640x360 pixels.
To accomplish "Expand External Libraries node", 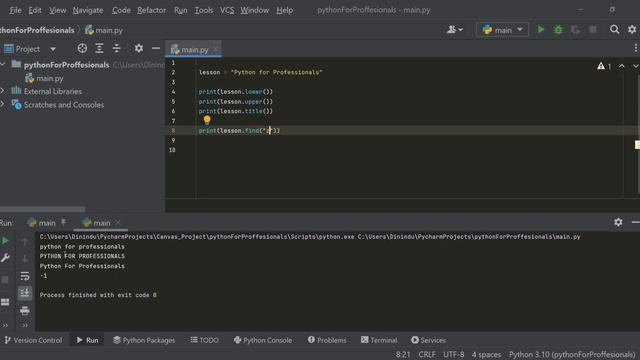I will tap(2, 91).
